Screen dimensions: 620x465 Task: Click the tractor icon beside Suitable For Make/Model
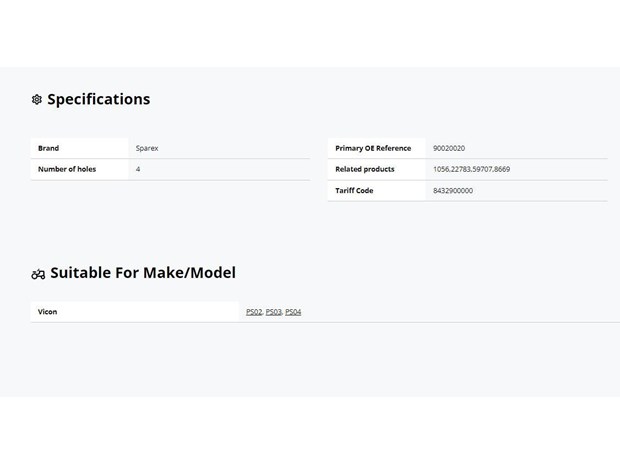(38, 274)
